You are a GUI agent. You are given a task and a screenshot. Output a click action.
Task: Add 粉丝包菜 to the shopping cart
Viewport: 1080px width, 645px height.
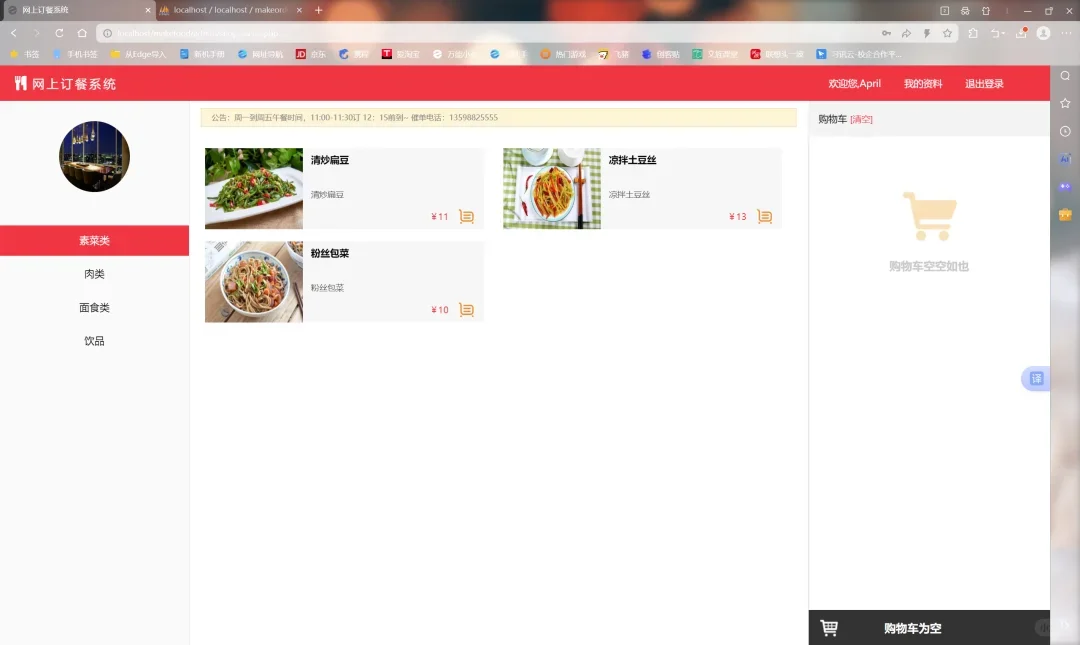[x=466, y=309]
